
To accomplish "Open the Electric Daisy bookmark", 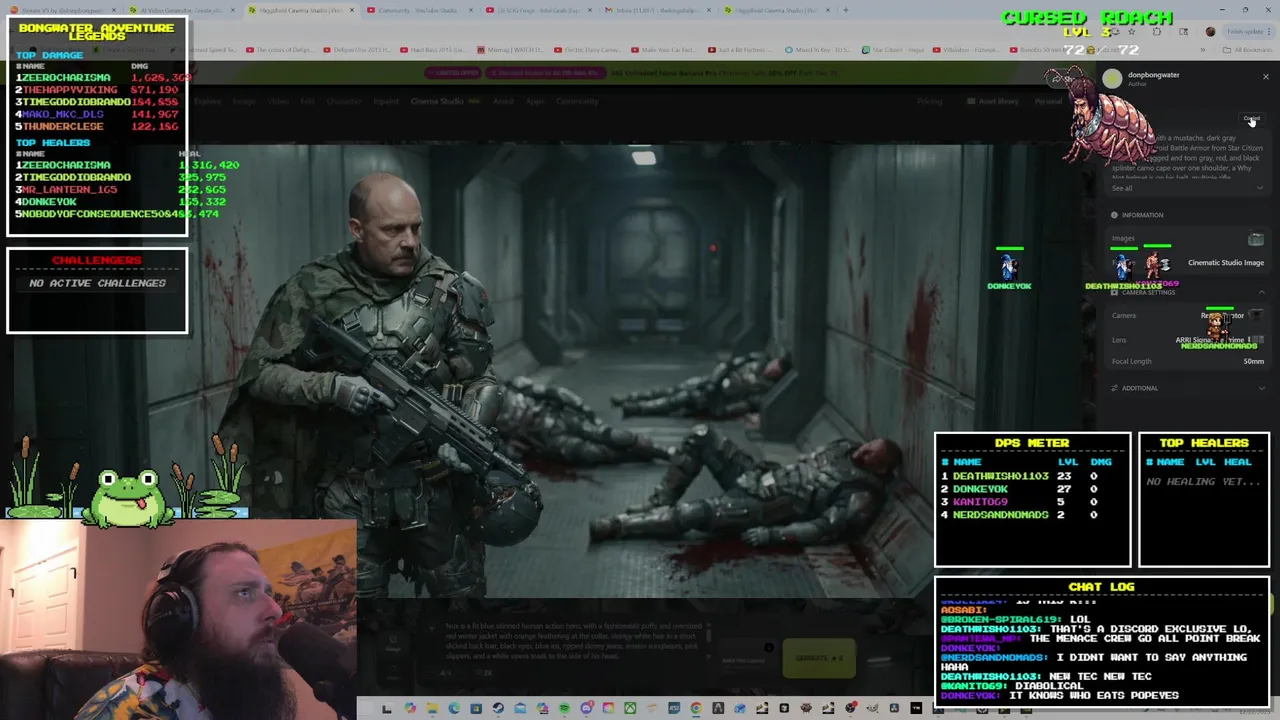I will 590,50.
